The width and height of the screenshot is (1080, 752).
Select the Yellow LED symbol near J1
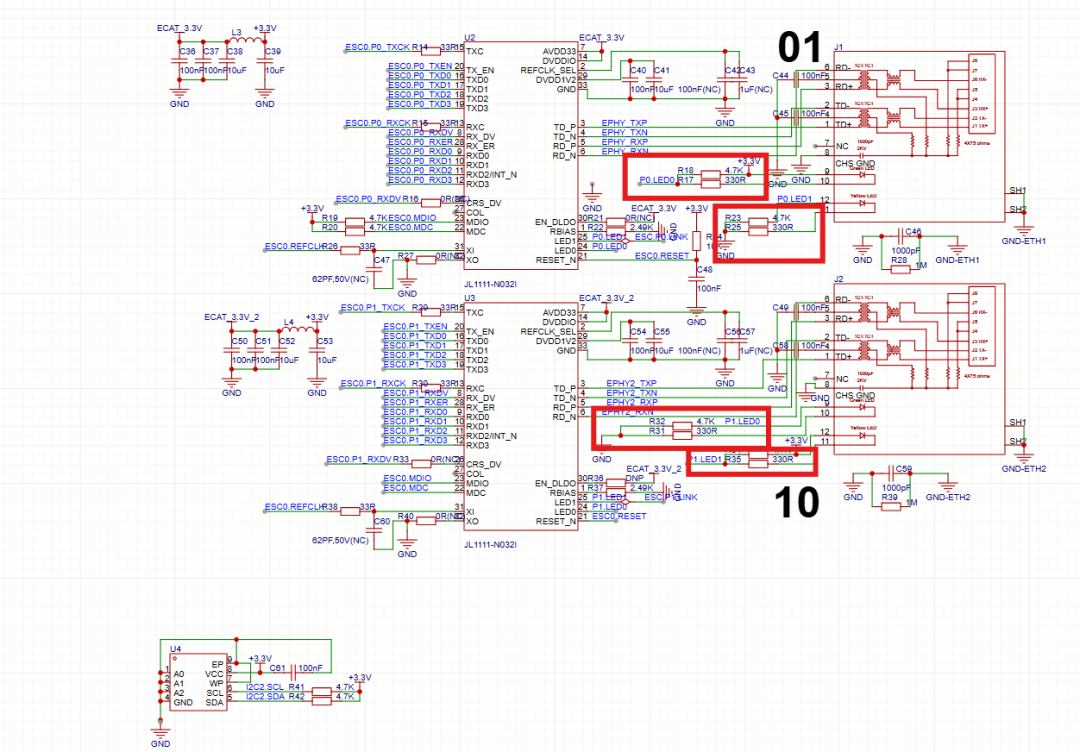(861, 203)
